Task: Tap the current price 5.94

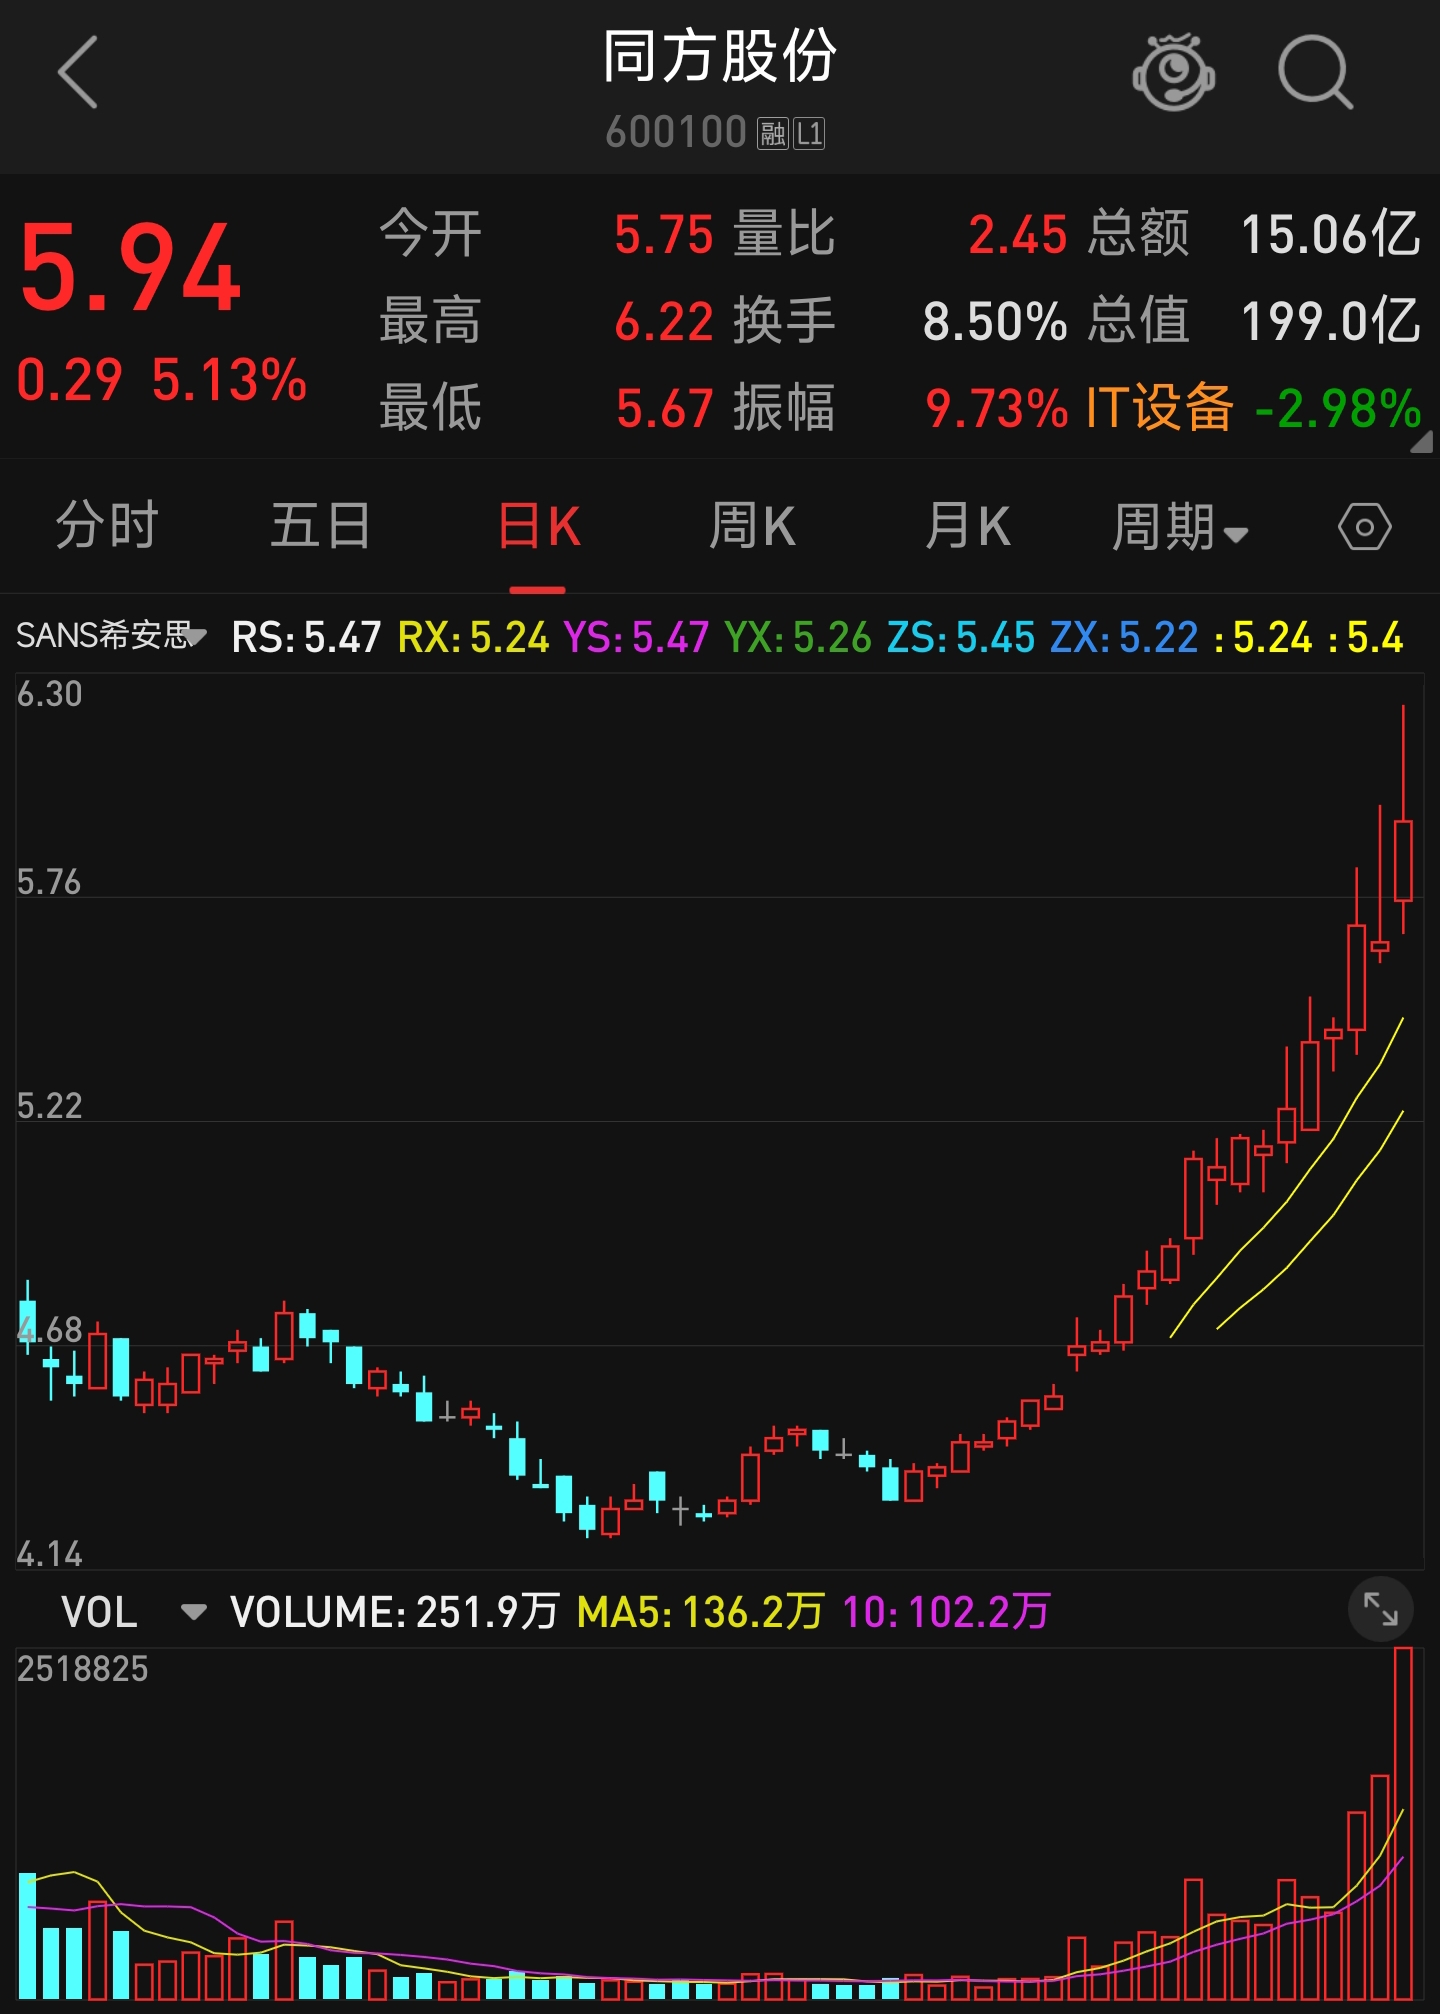Action: 130,268
